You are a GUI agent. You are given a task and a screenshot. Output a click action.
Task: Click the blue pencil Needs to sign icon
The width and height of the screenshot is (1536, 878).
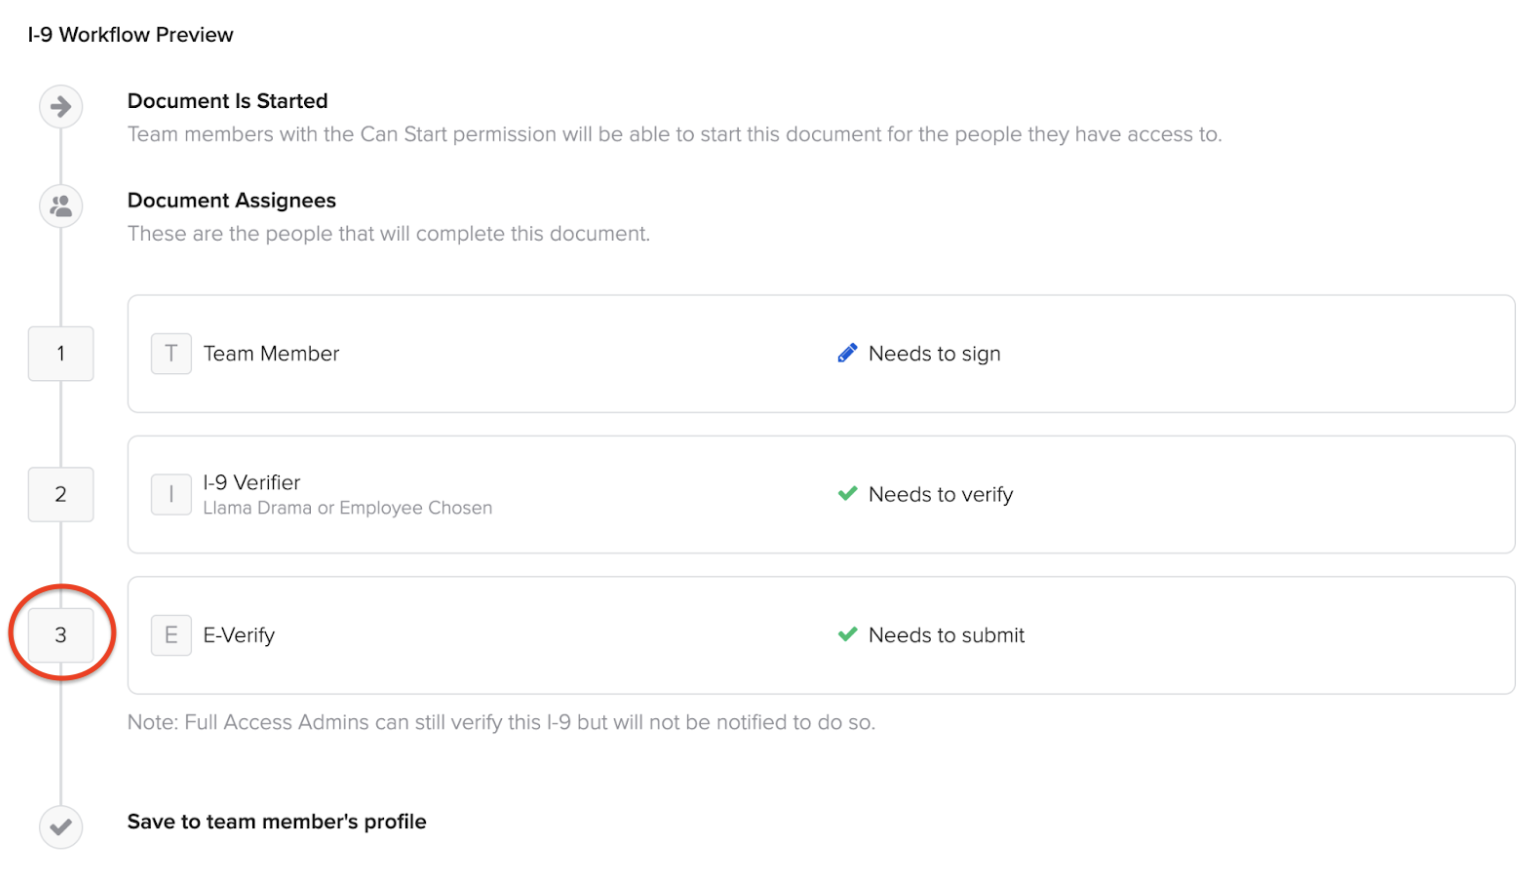click(847, 353)
